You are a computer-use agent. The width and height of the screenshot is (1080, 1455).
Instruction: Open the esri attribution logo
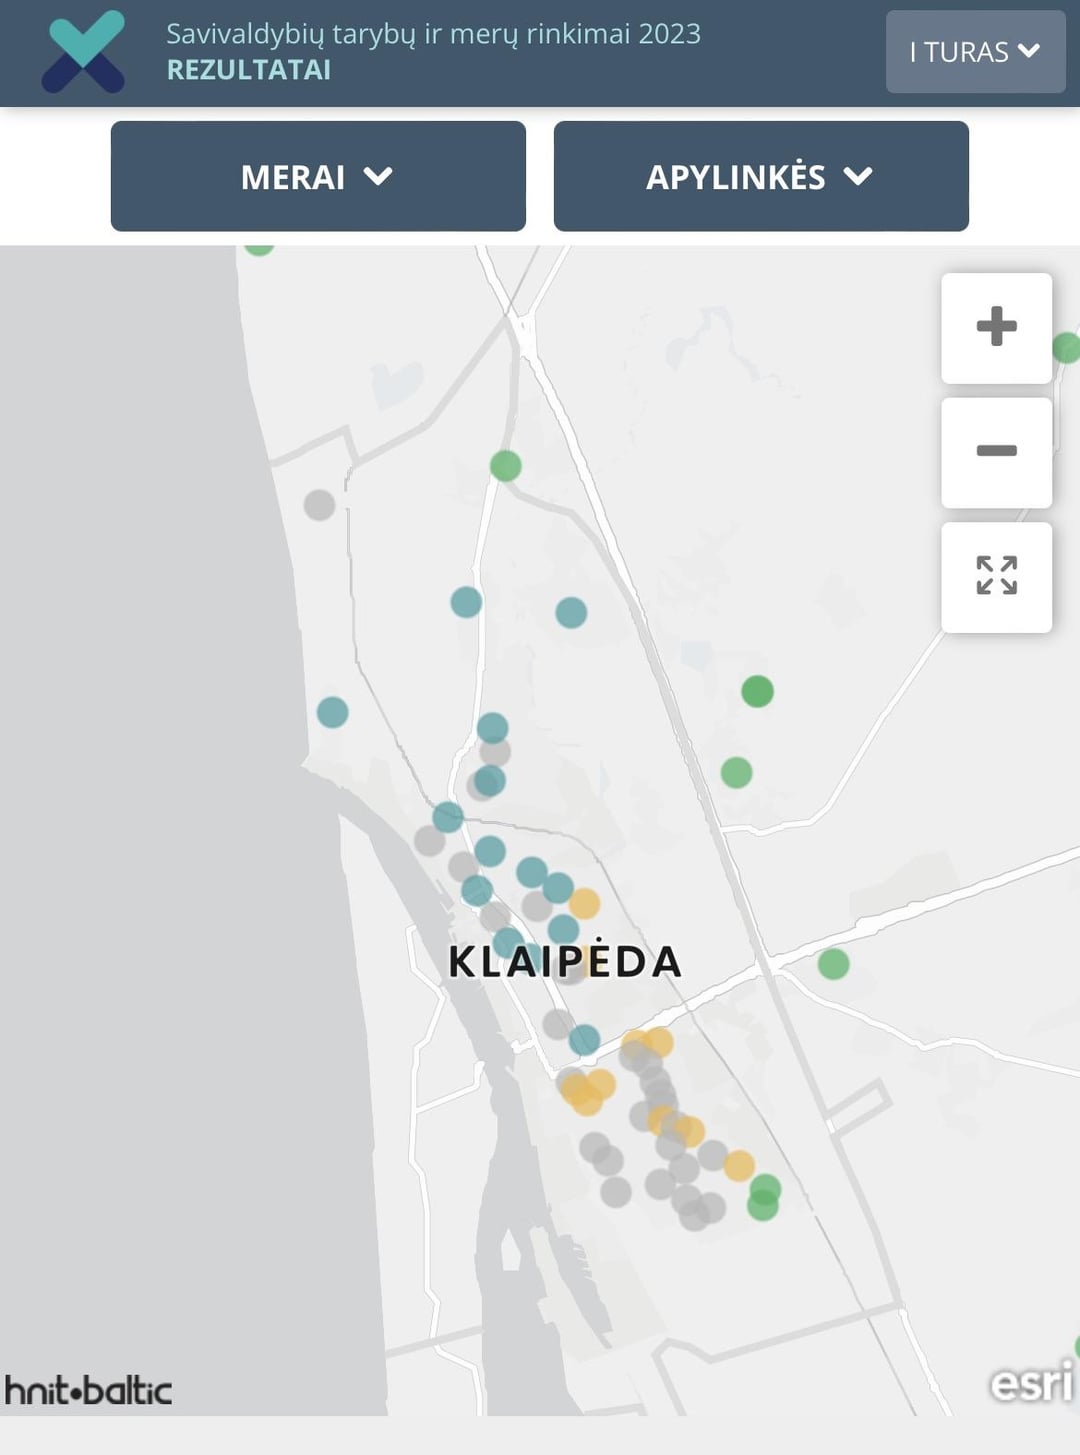coord(1031,1383)
